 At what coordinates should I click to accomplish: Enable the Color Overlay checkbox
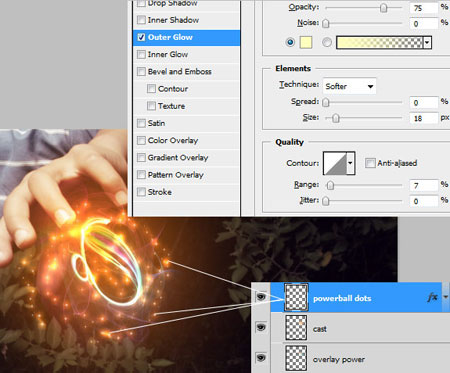tap(141, 140)
